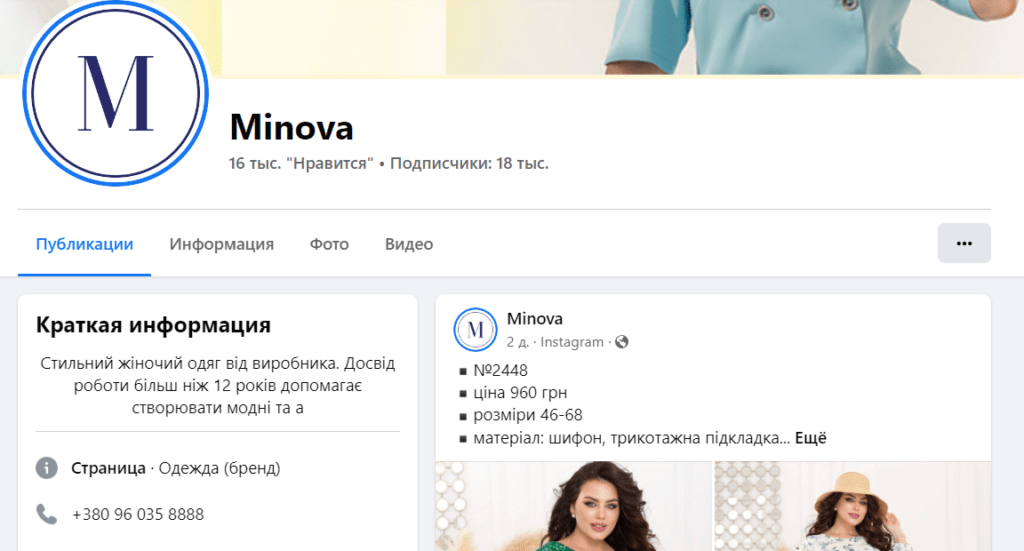Click the 'розміри 46-68' line
The height and width of the screenshot is (551, 1024).
coord(528,415)
